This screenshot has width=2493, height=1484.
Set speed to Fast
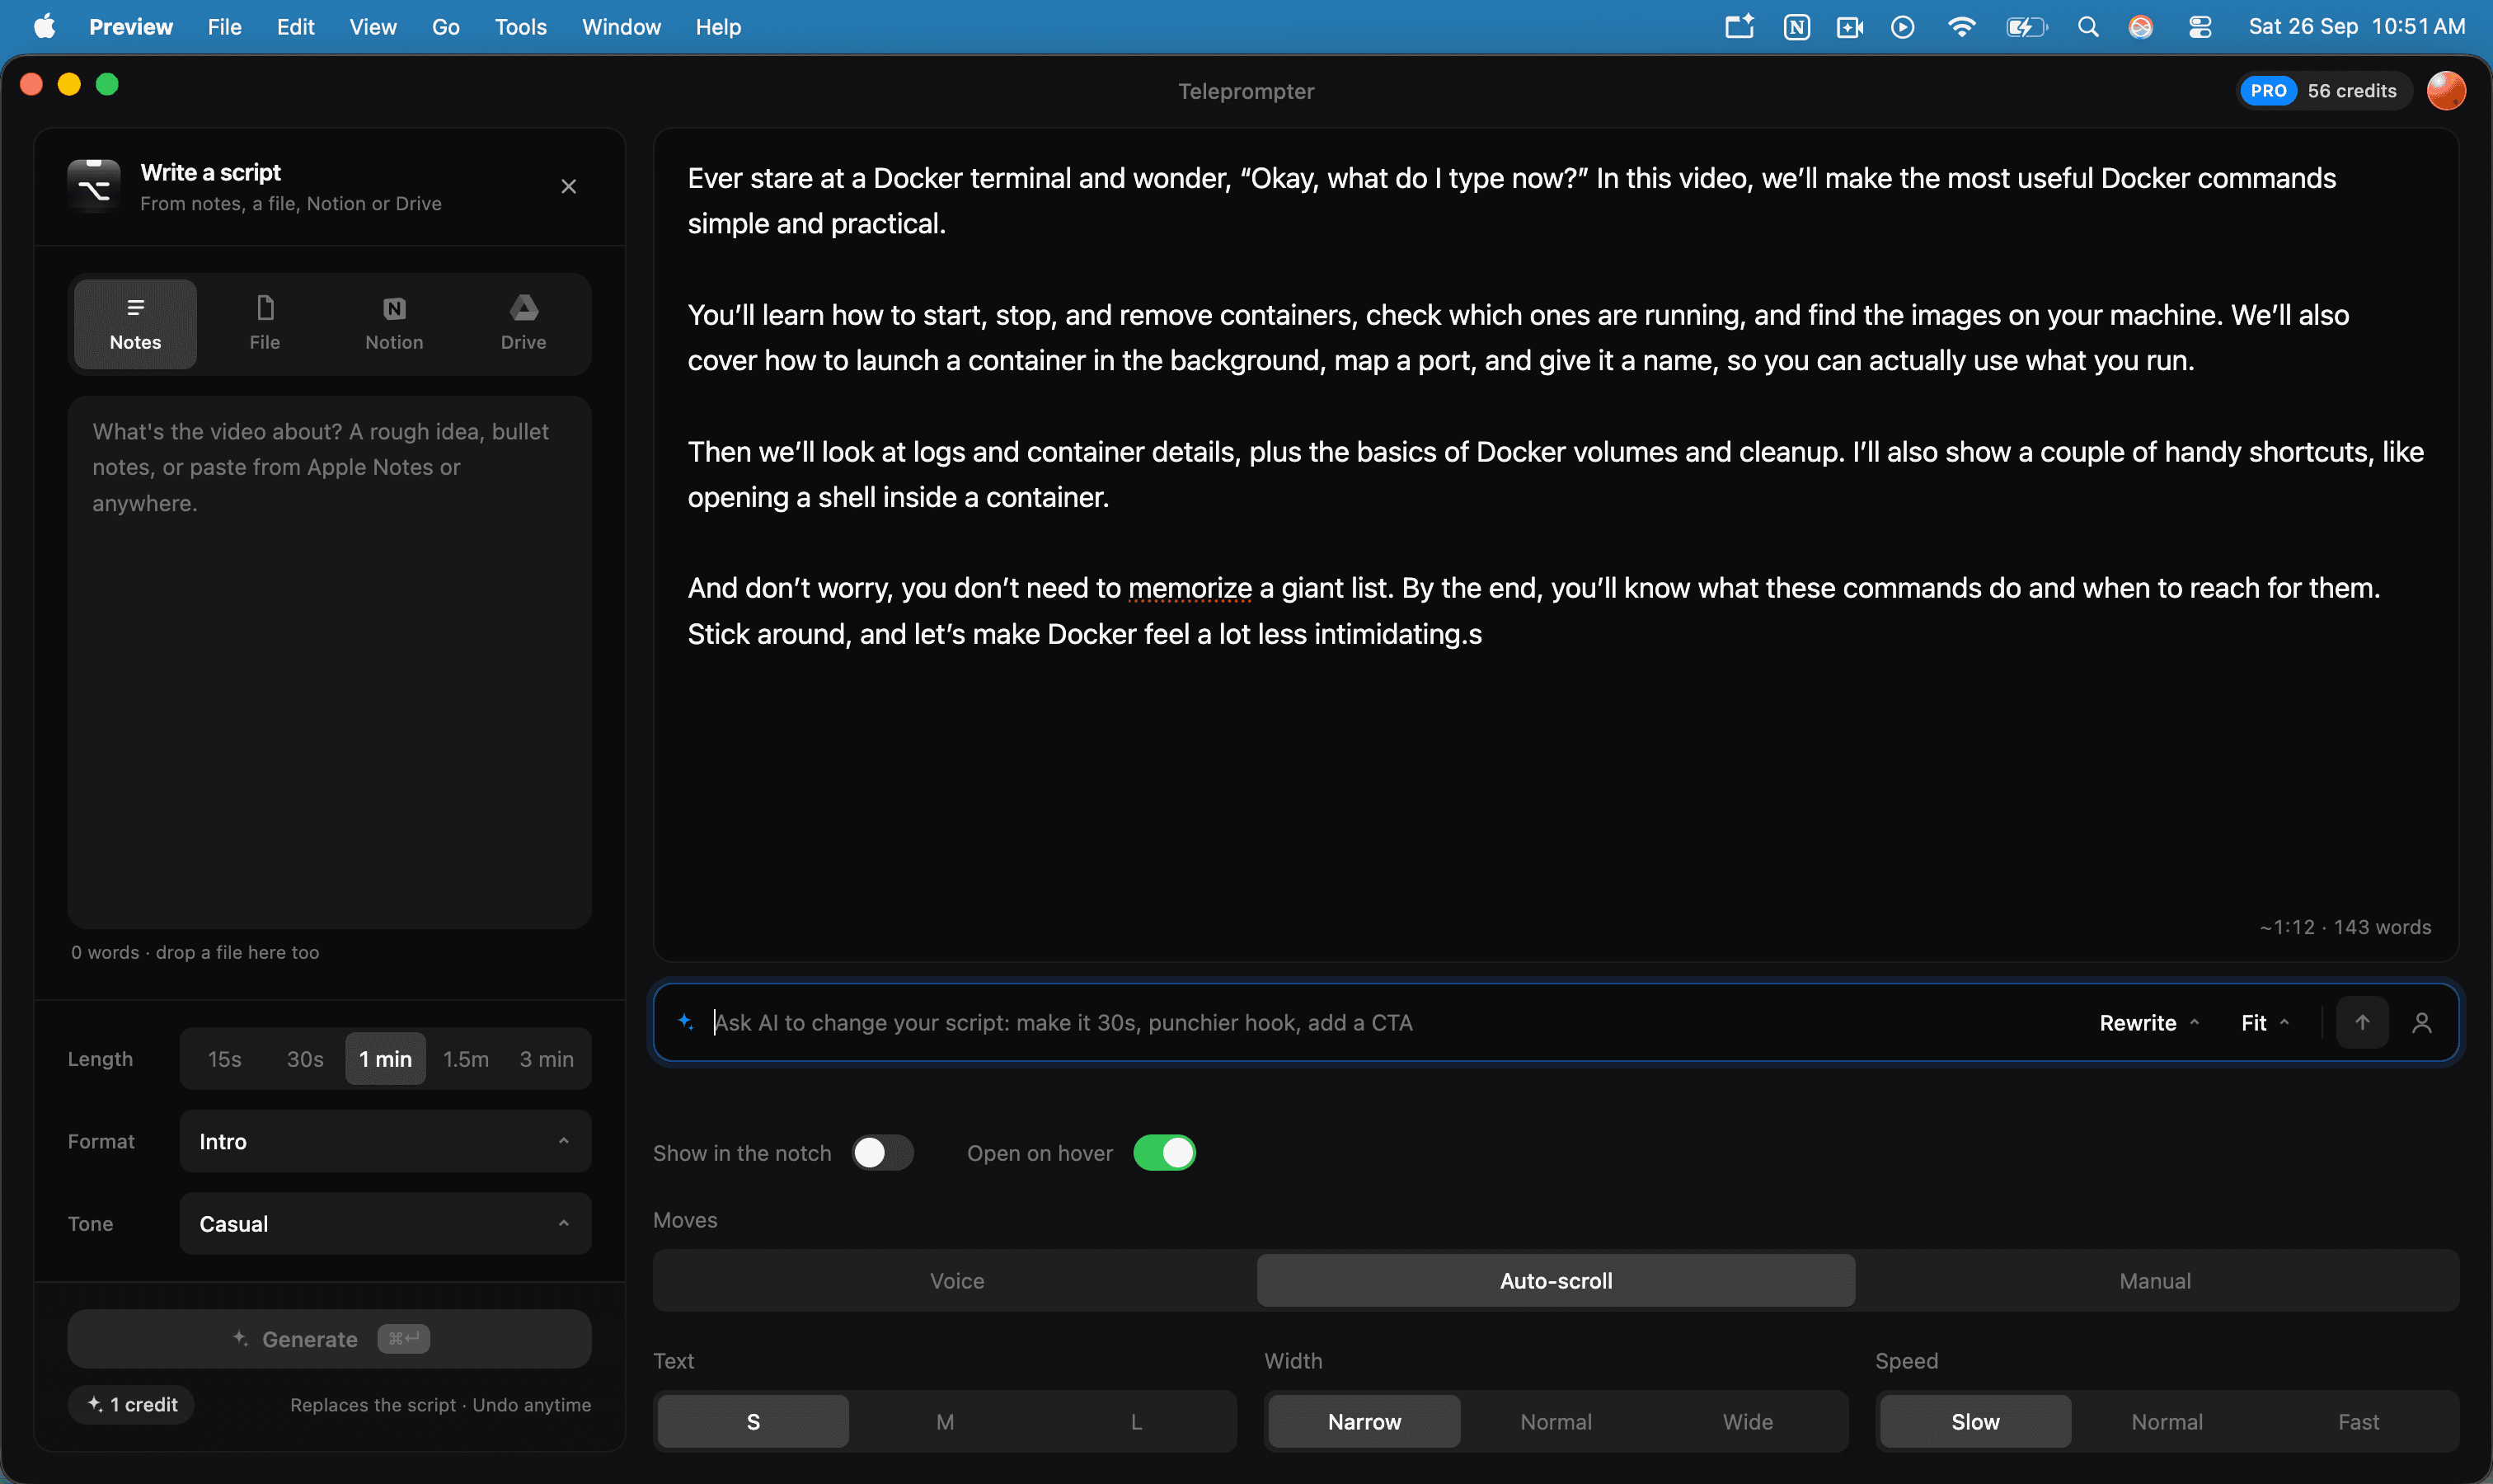[2358, 1421]
